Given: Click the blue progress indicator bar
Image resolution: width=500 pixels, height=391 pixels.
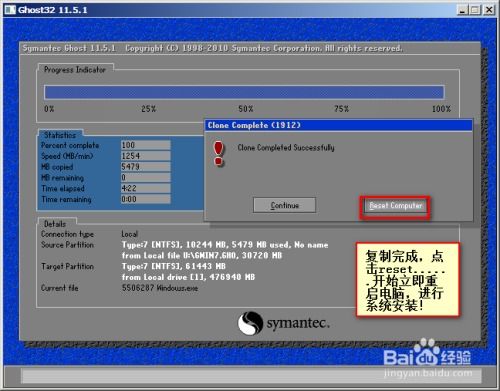Looking at the screenshot, I should [244, 92].
